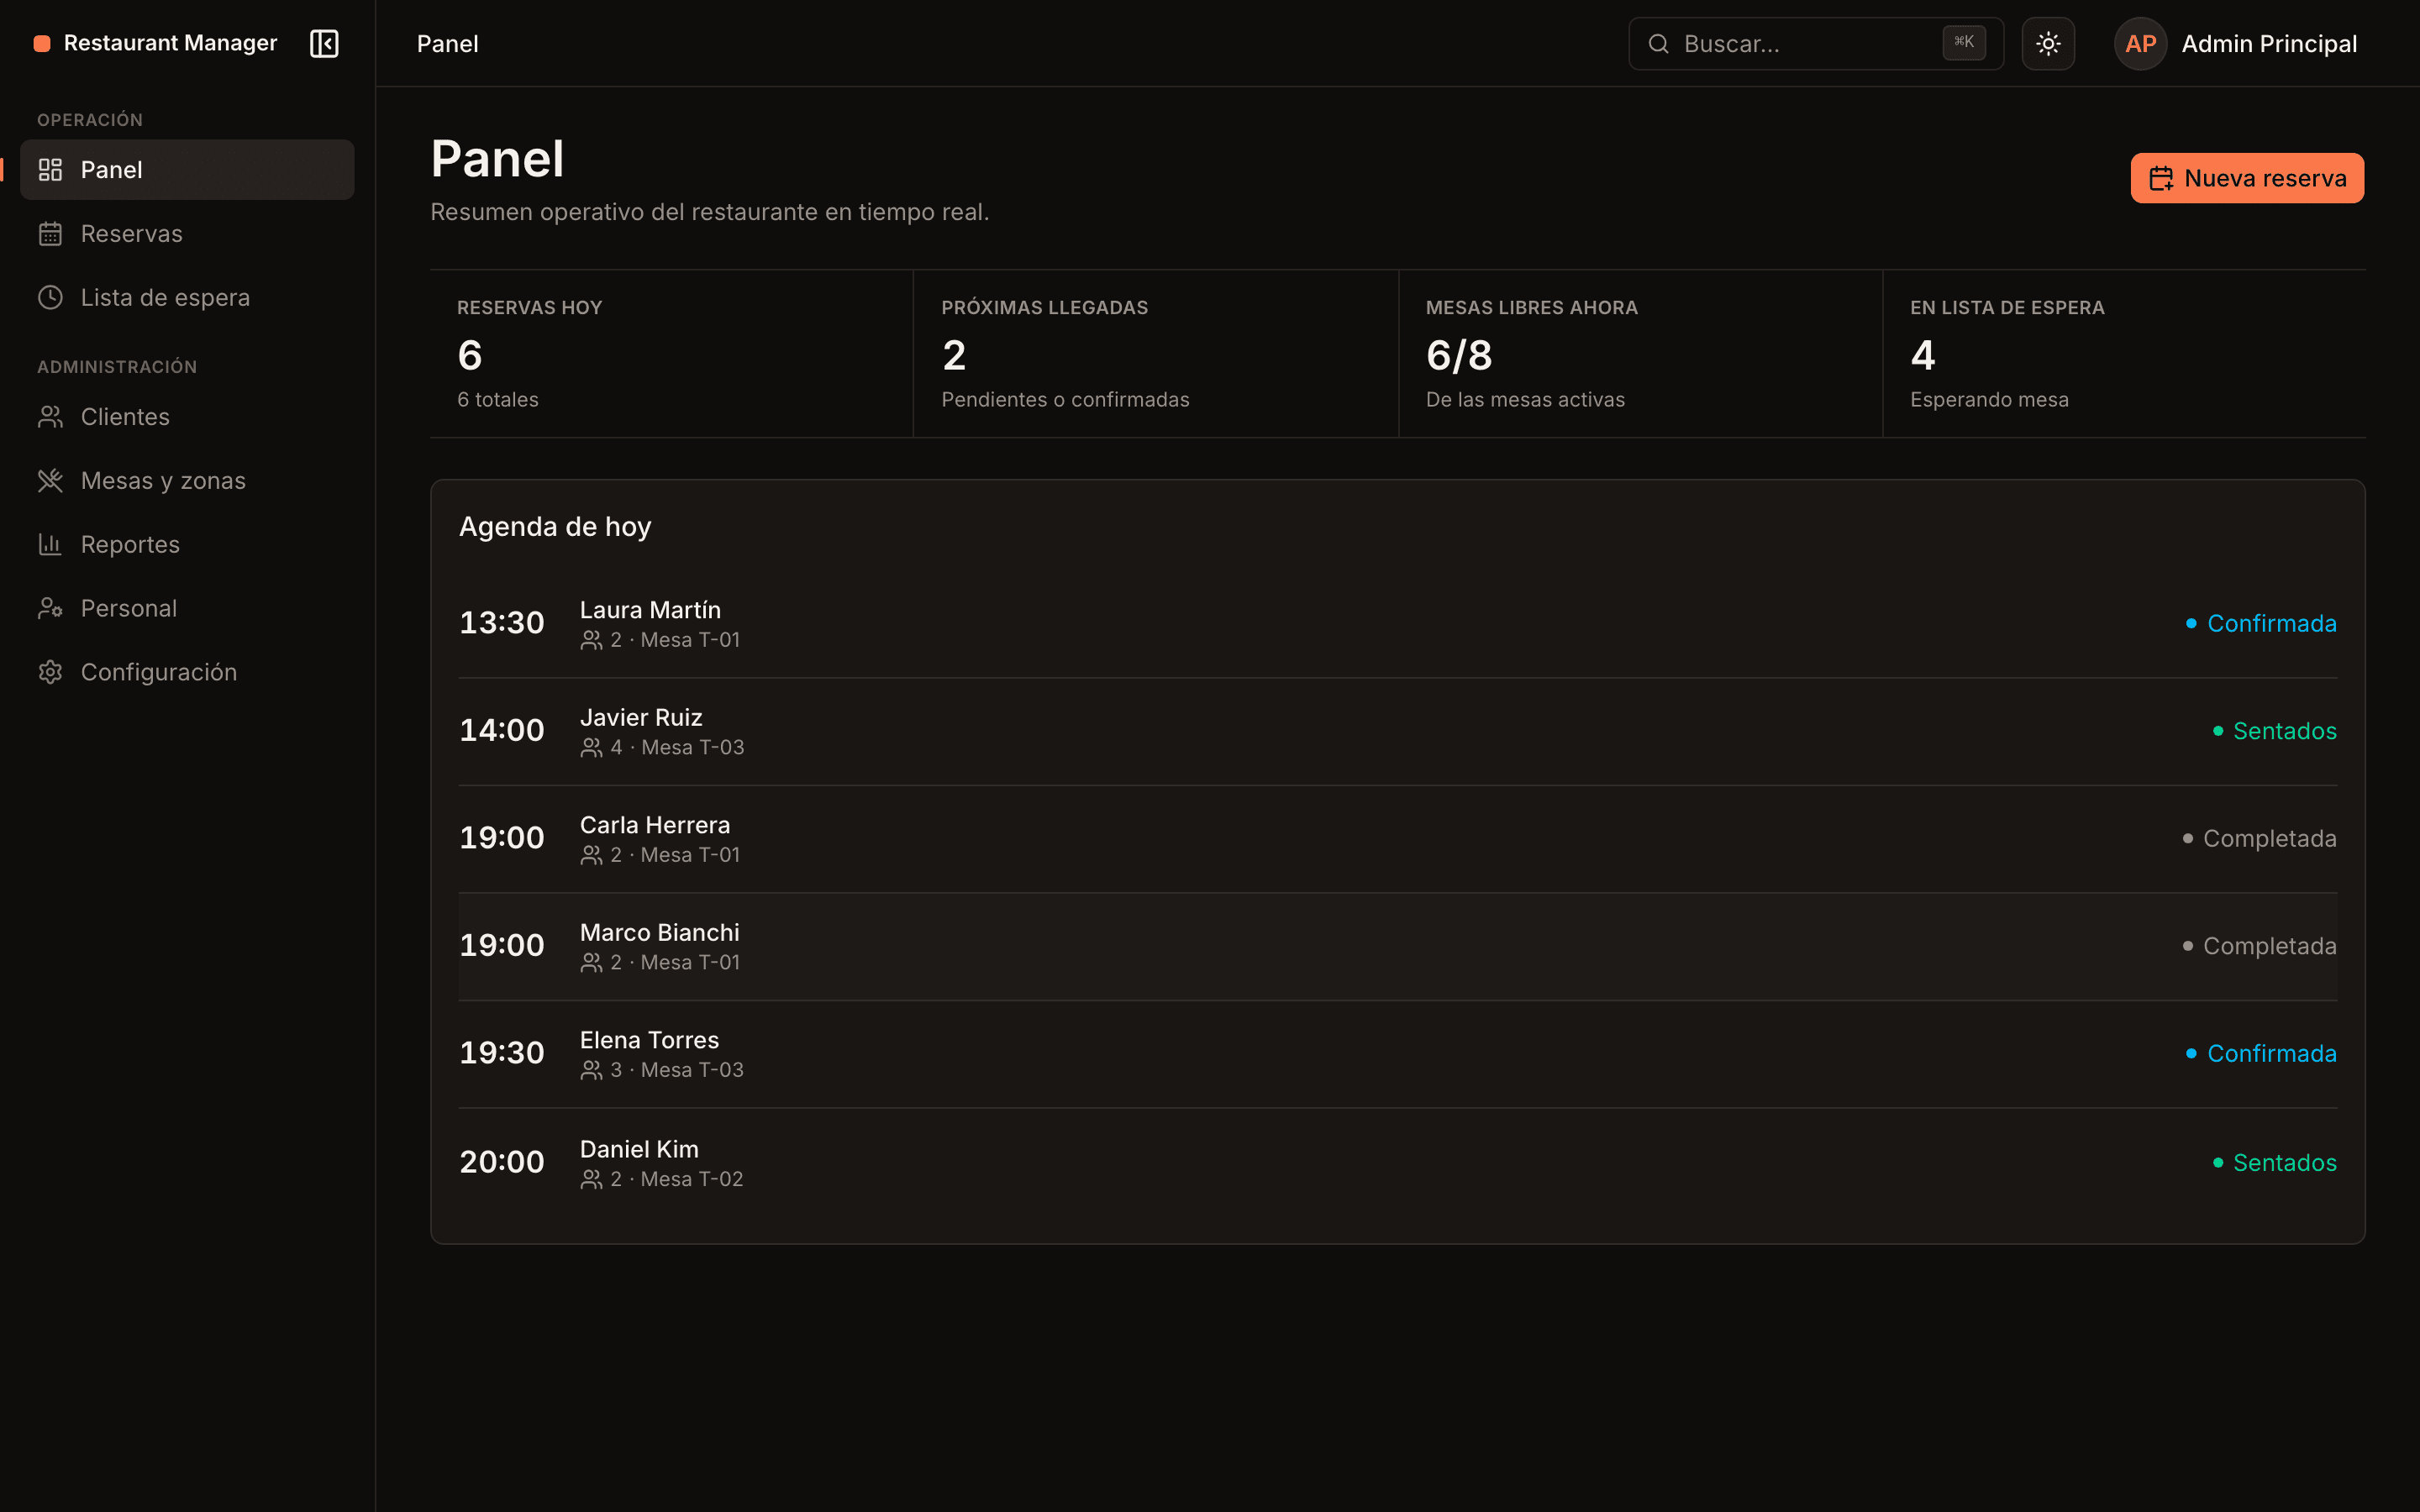Open Mesas y zonas utensils icon
This screenshot has height=1512, width=2420.
tap(50, 481)
